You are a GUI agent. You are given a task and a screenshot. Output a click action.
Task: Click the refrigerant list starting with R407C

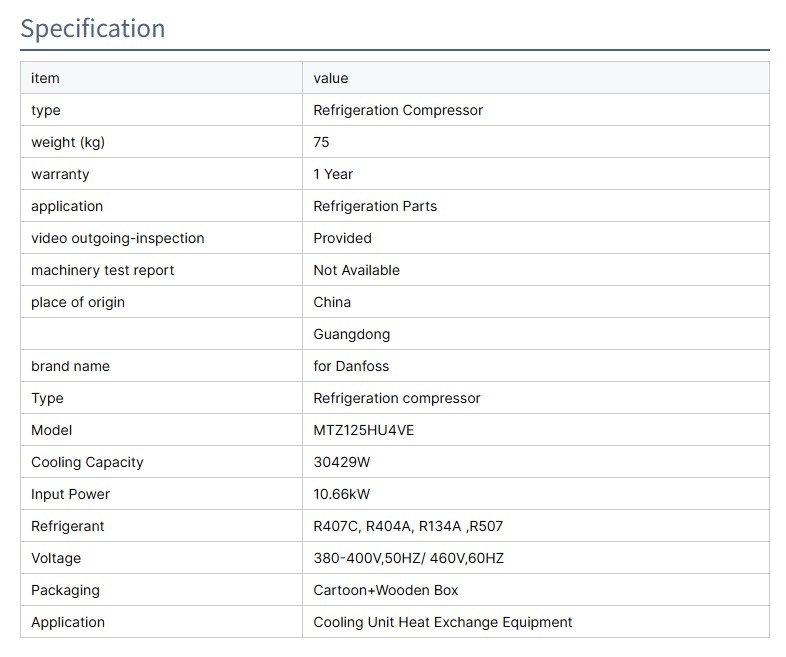(x=407, y=526)
